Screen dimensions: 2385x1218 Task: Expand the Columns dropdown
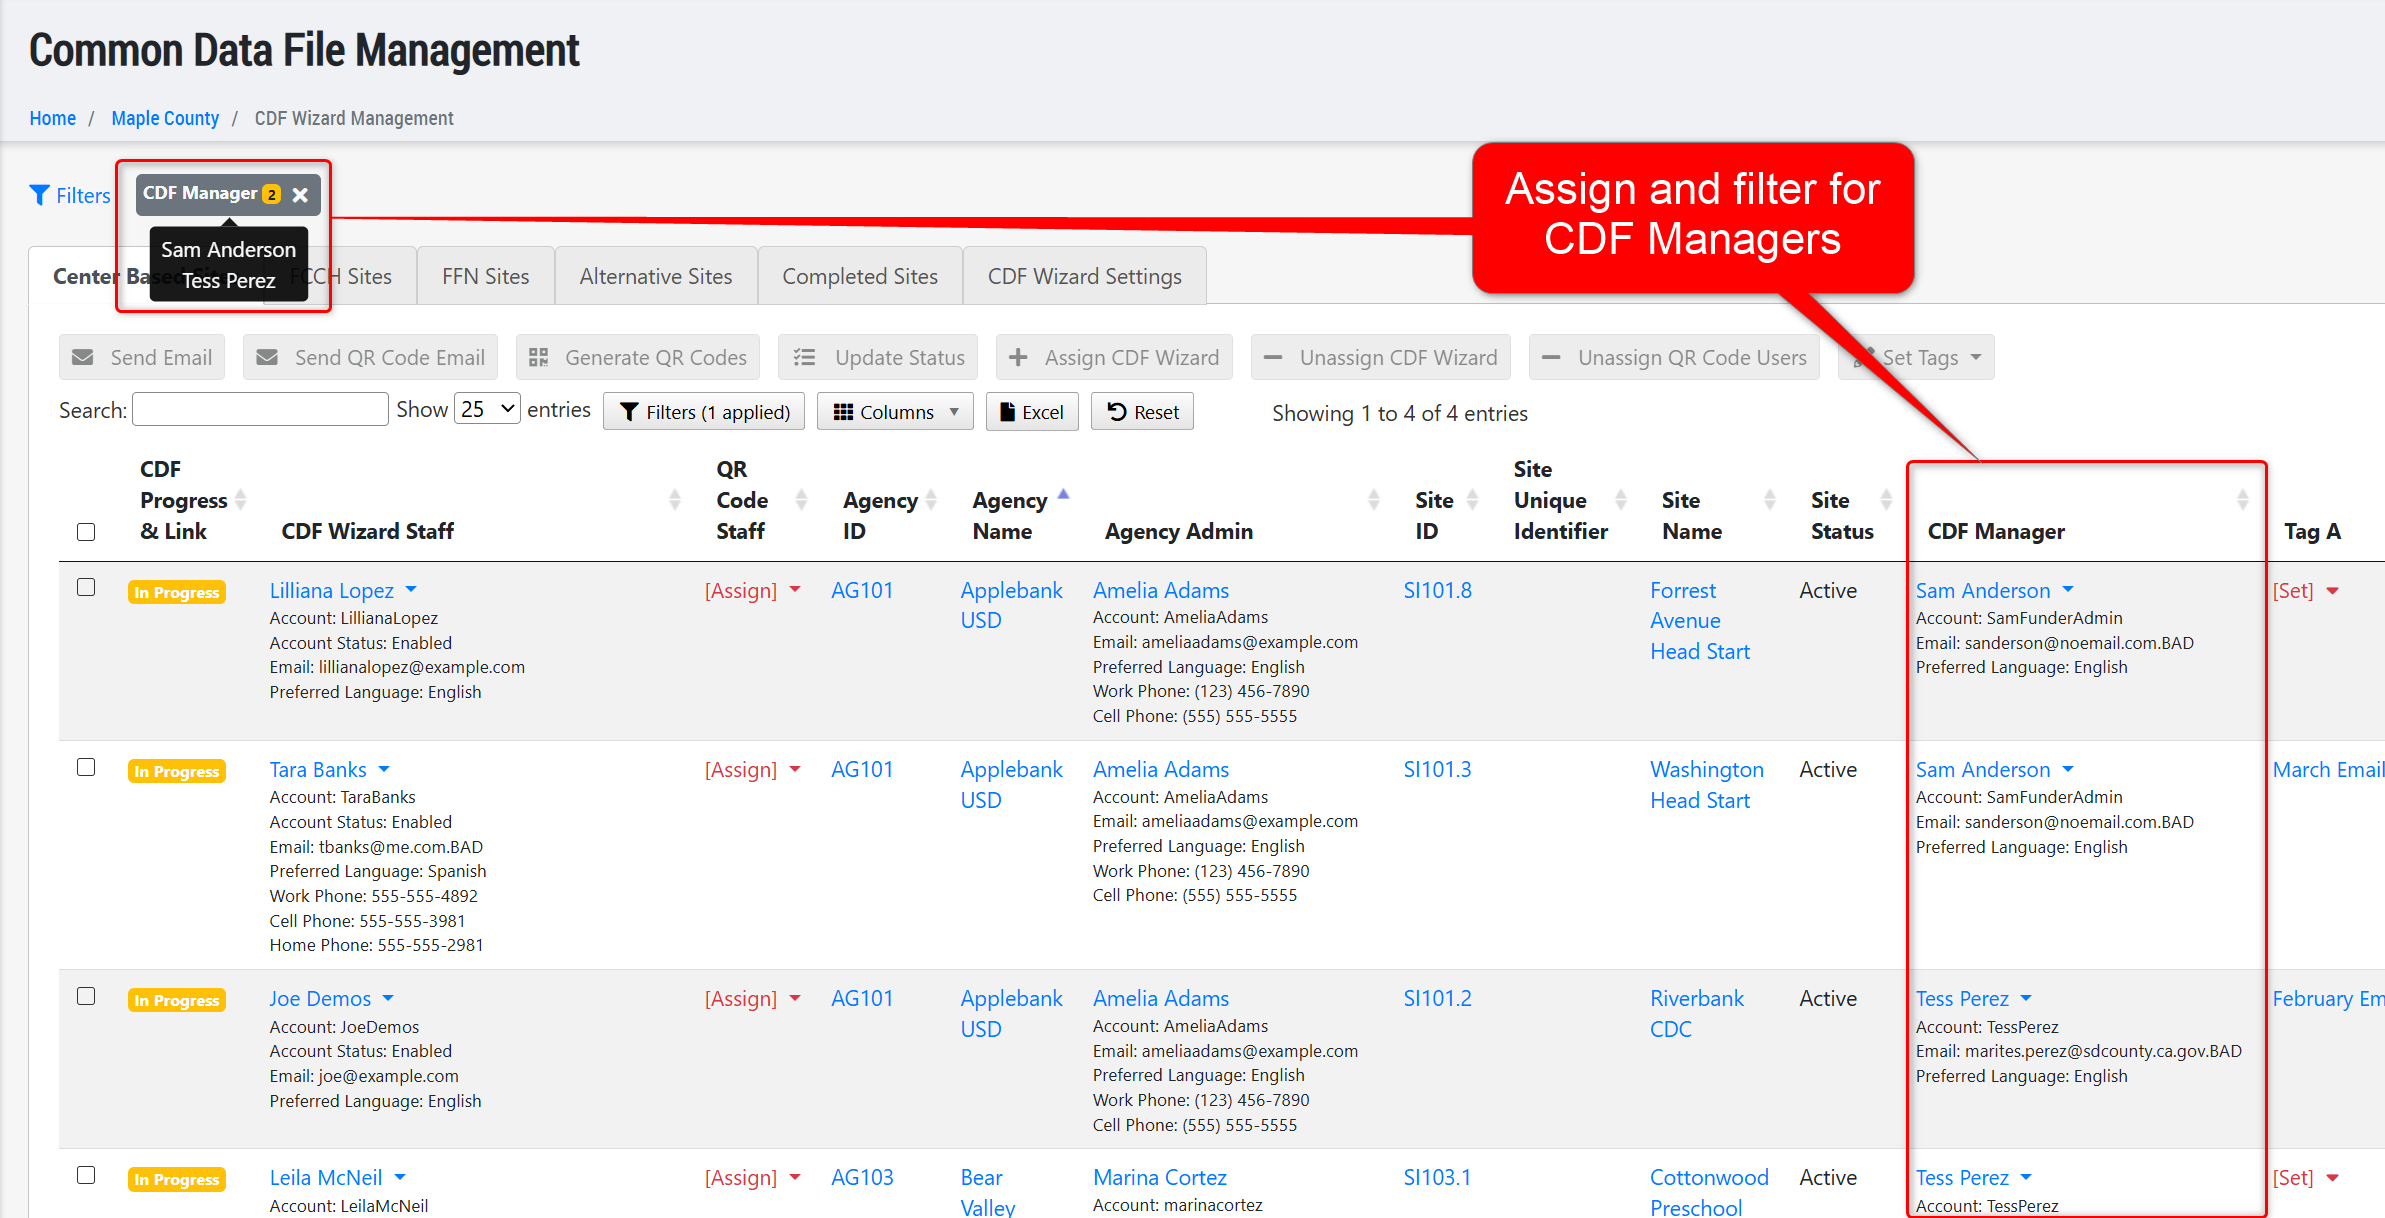pyautogui.click(x=894, y=412)
